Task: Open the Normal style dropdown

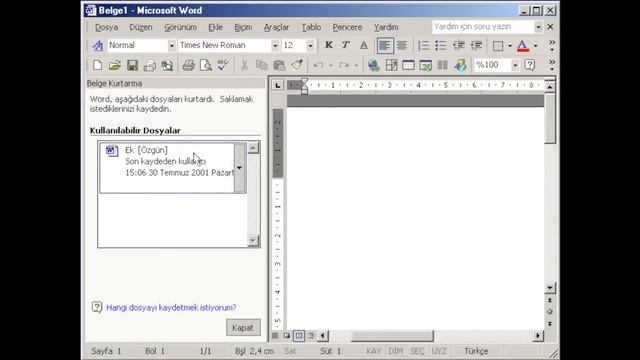Action: pyautogui.click(x=171, y=46)
